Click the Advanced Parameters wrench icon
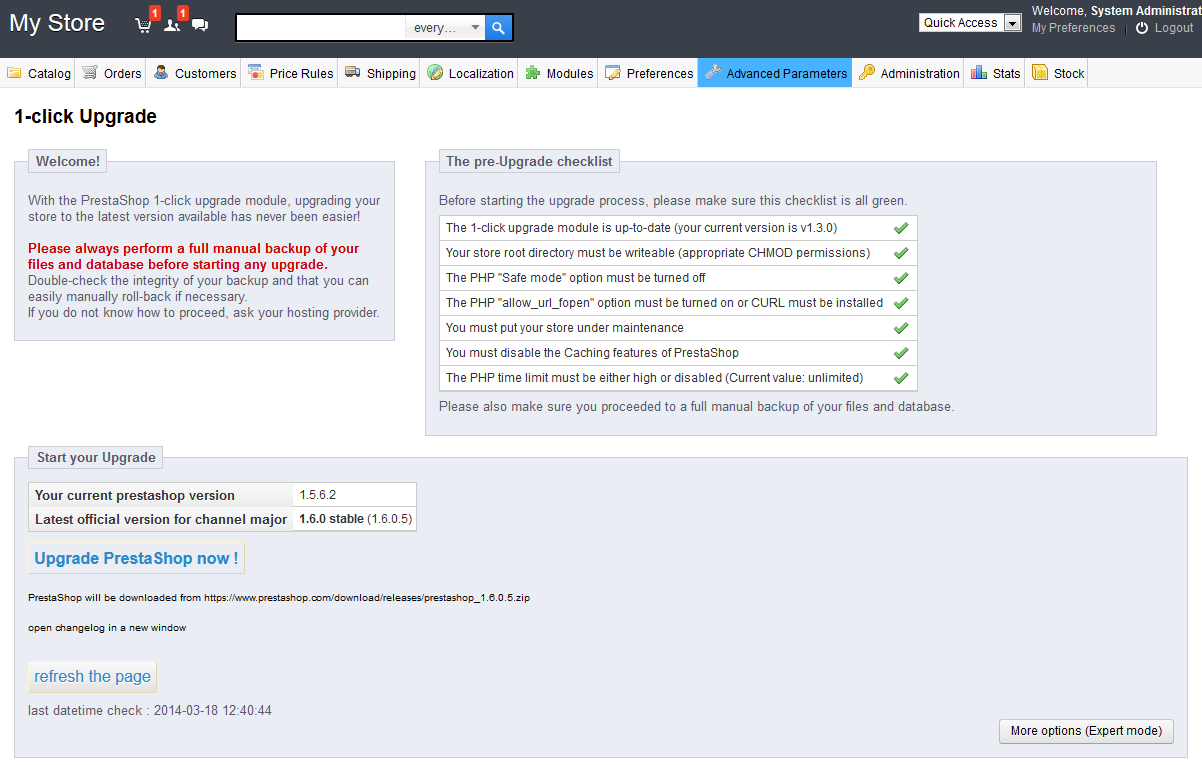 pyautogui.click(x=713, y=73)
